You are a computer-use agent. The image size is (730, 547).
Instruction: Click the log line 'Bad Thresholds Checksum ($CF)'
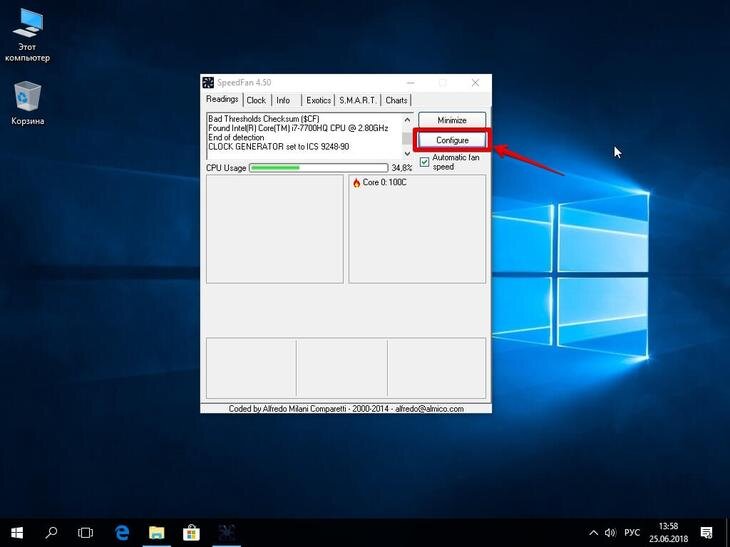pos(264,119)
